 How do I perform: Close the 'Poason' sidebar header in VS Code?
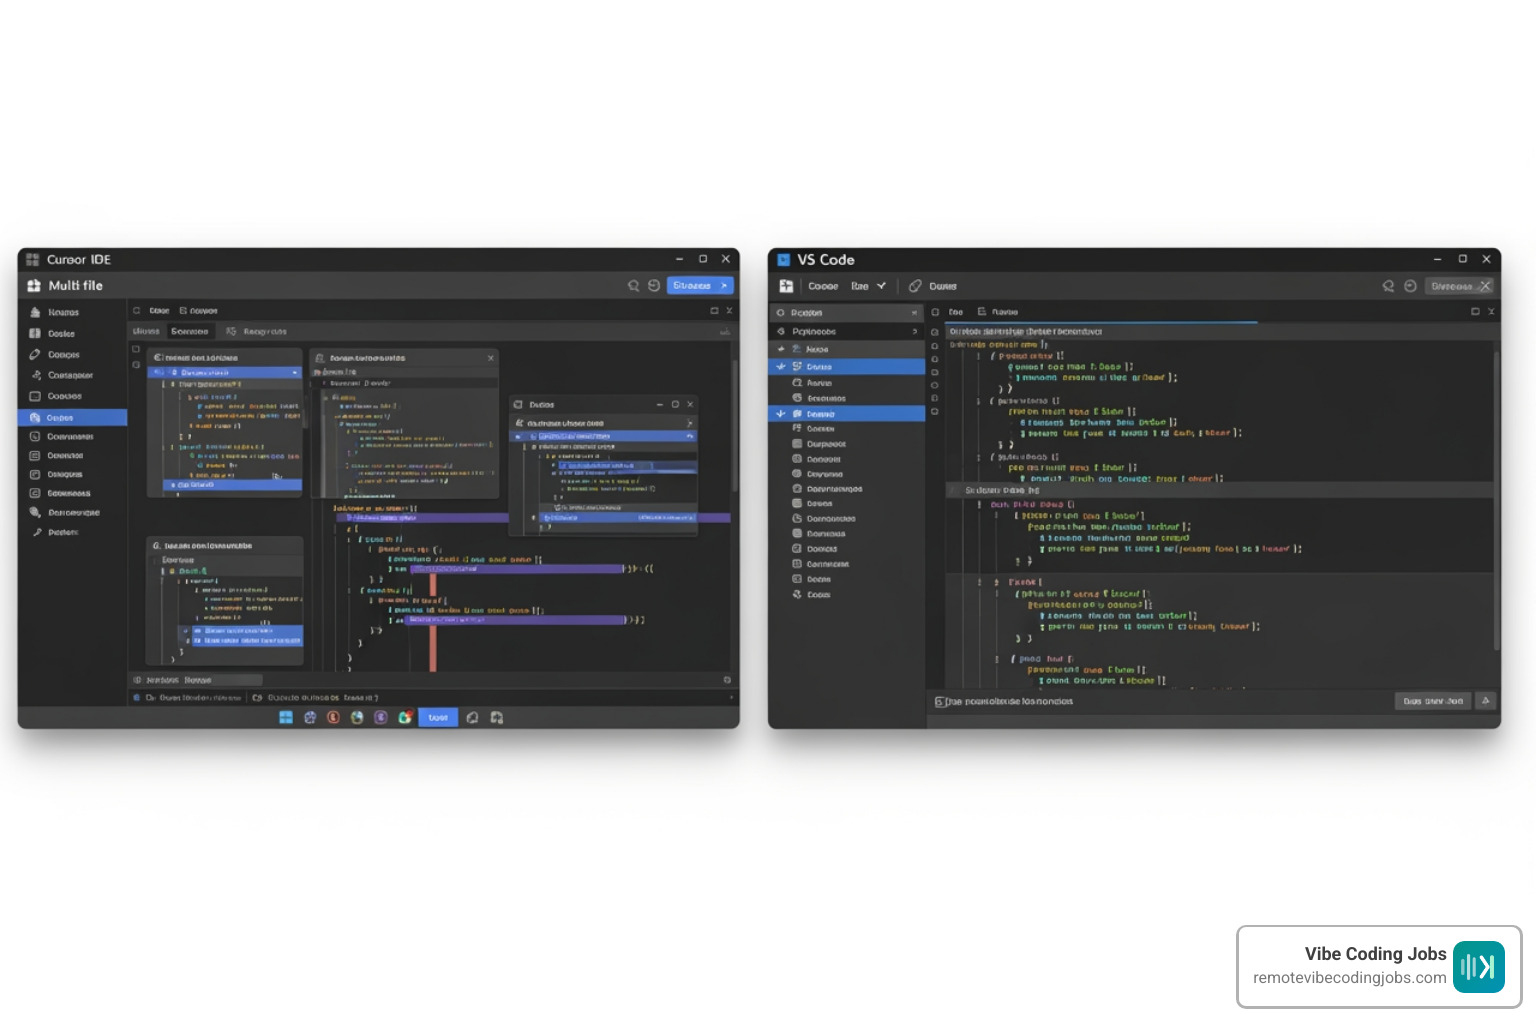click(x=914, y=313)
